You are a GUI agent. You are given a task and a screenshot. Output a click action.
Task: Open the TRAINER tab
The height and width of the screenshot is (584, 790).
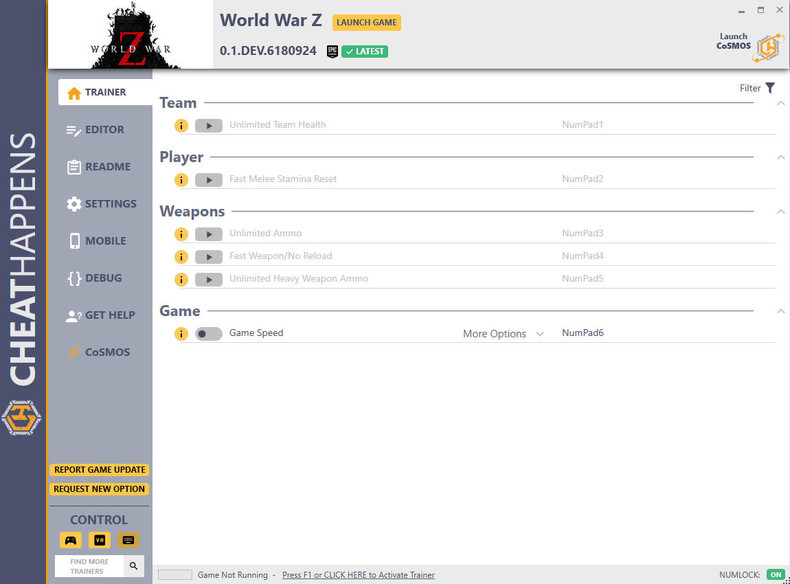pos(105,92)
